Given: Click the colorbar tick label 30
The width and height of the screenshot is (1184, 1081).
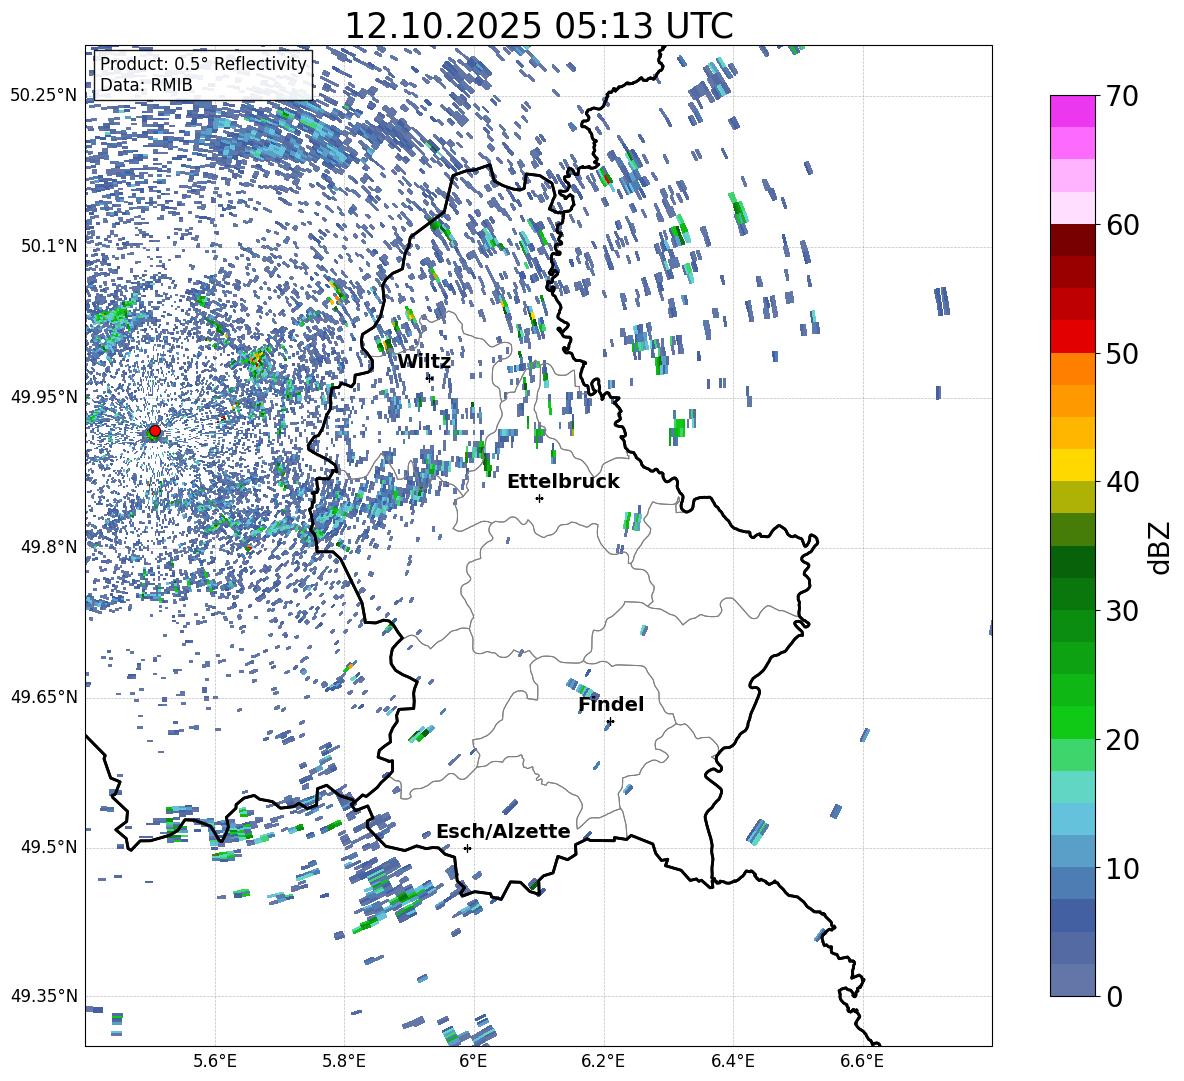Looking at the screenshot, I should pos(1122,611).
